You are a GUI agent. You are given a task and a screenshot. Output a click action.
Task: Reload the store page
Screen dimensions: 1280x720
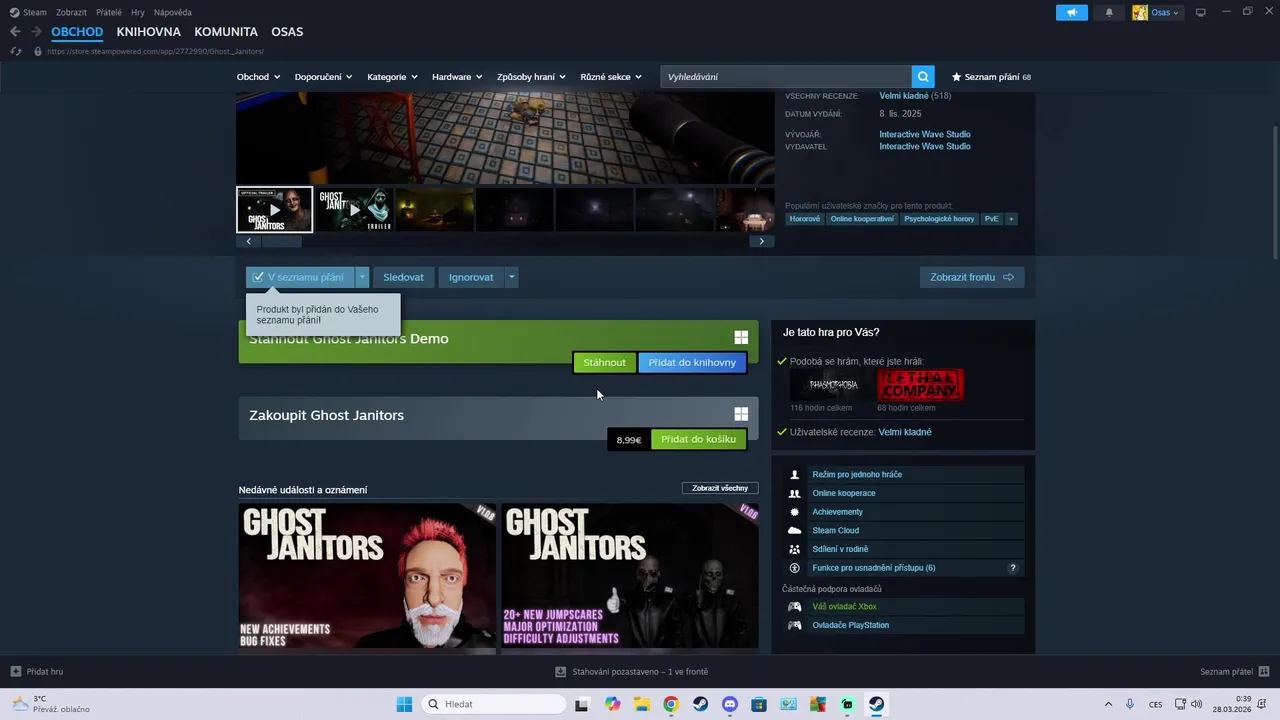pos(16,51)
